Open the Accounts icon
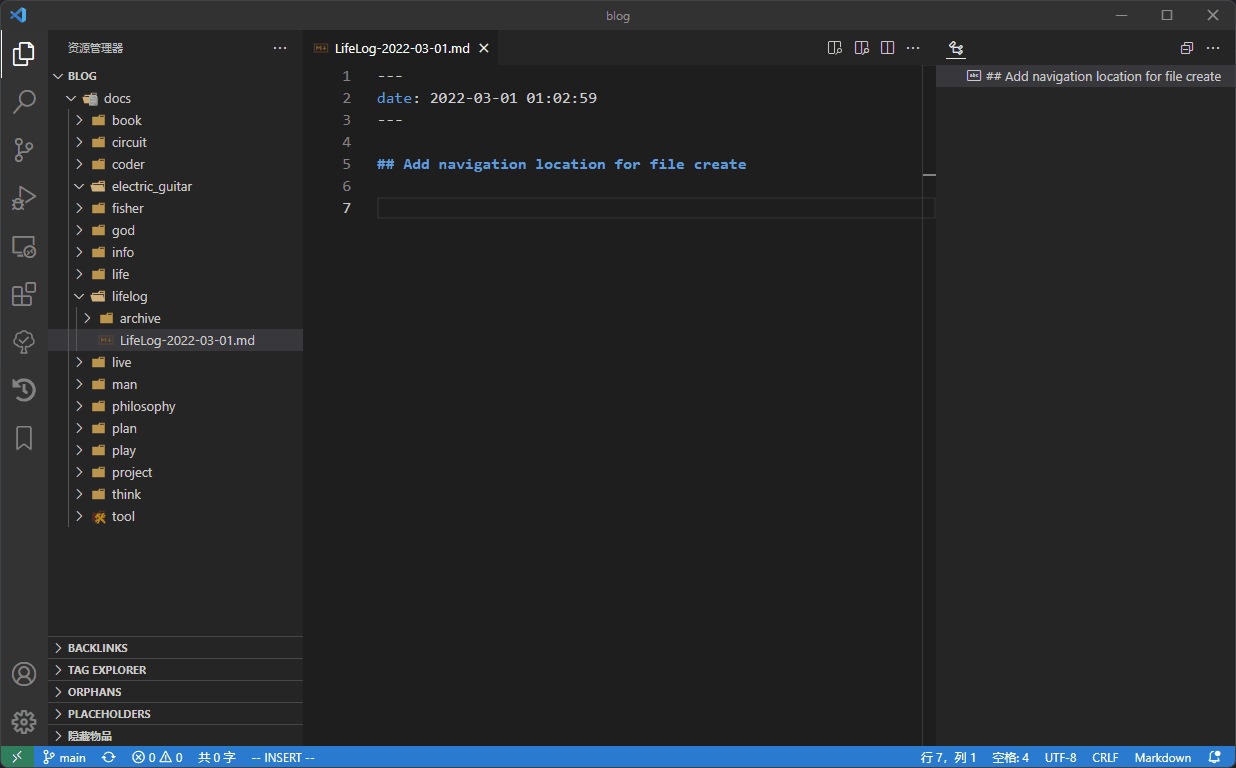This screenshot has width=1236, height=768. coord(24,674)
